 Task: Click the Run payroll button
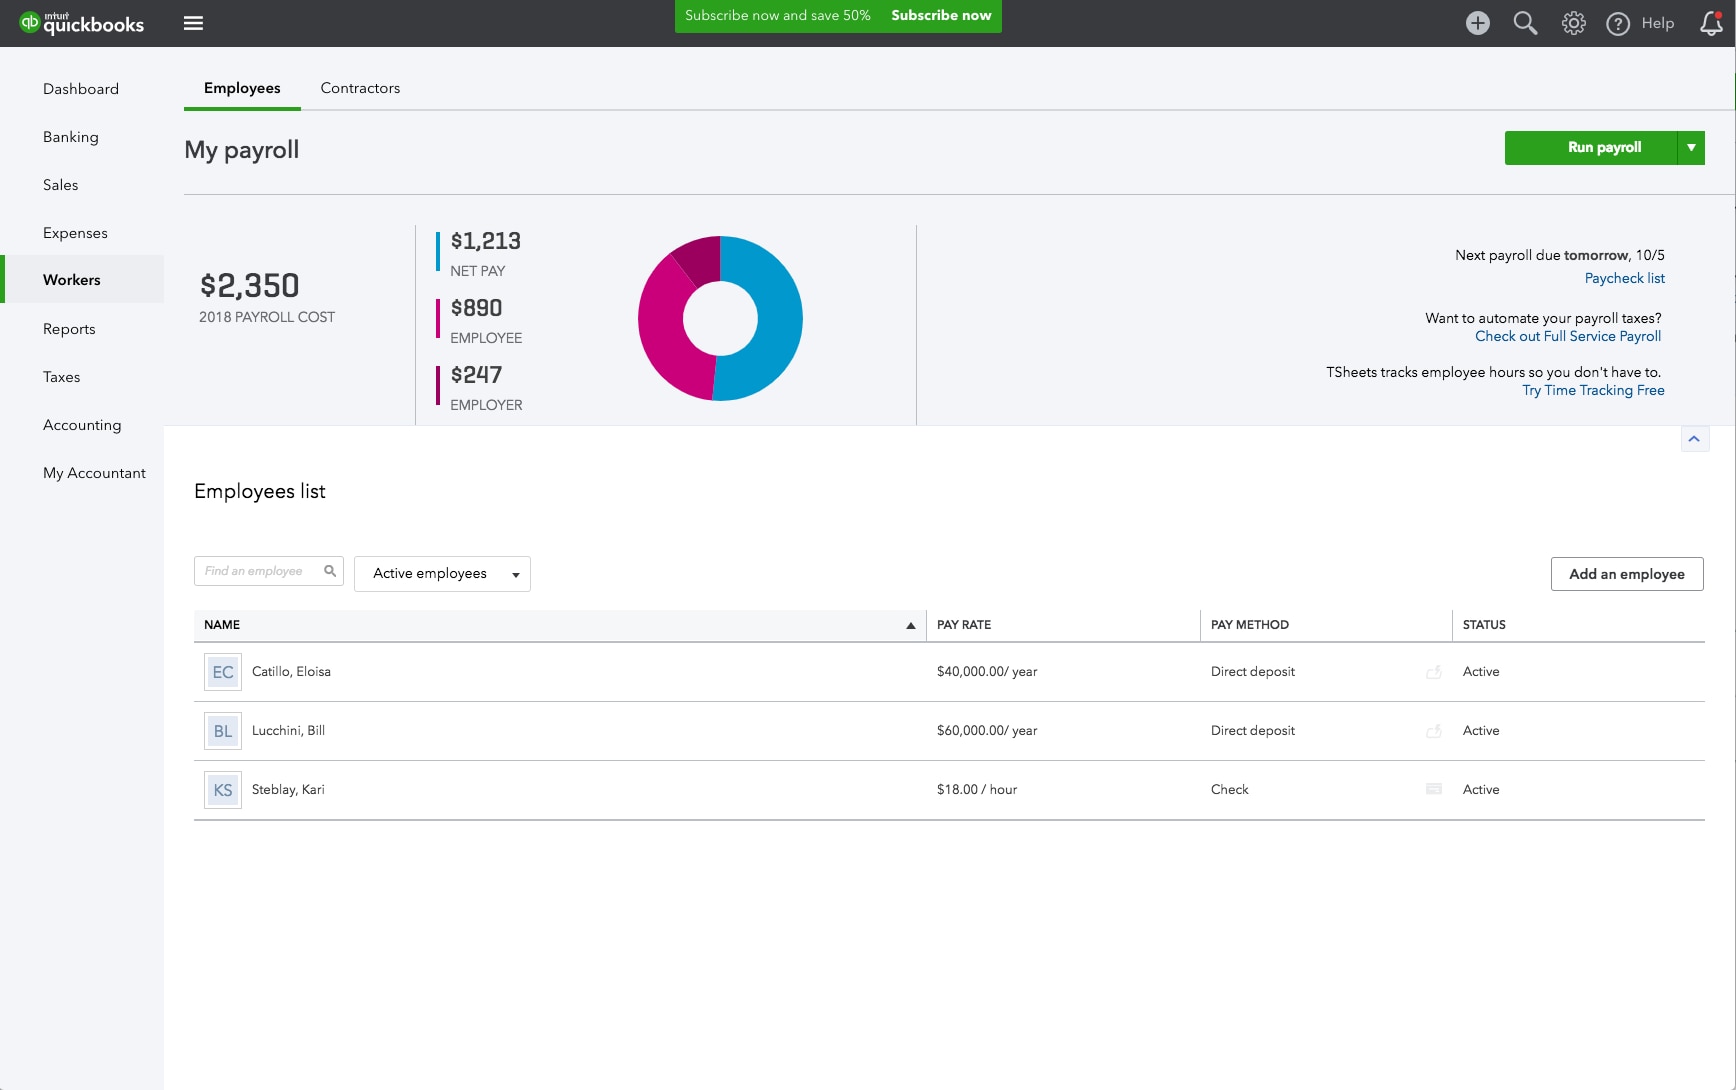pyautogui.click(x=1604, y=147)
